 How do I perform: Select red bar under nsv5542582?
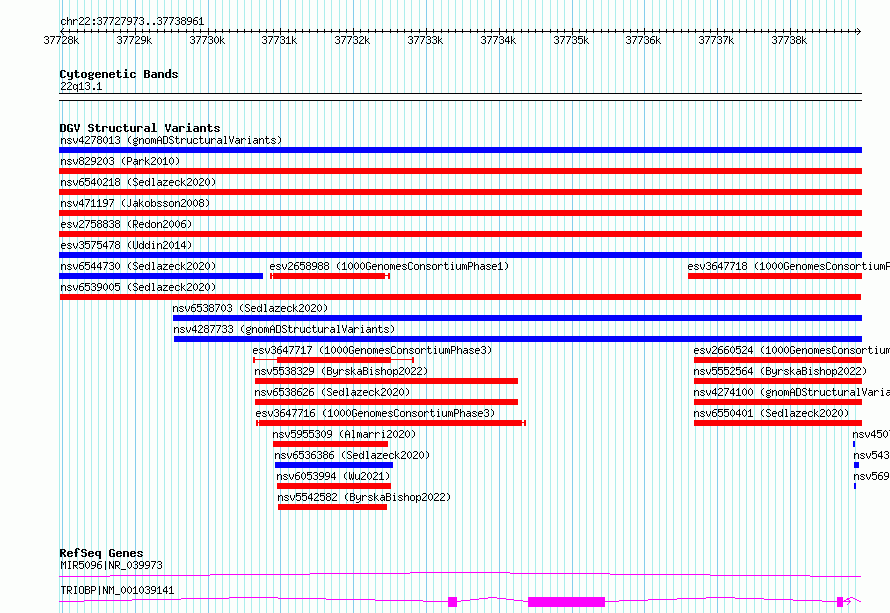(333, 507)
